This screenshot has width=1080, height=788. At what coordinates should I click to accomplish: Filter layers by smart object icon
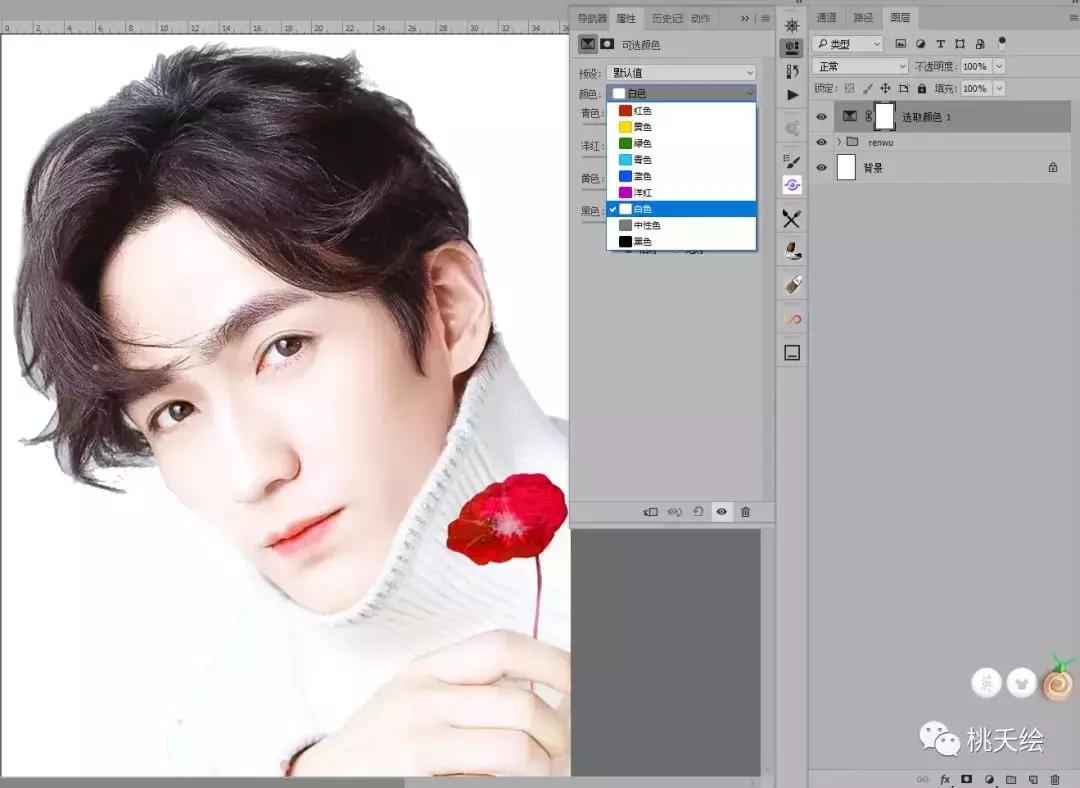(x=980, y=44)
